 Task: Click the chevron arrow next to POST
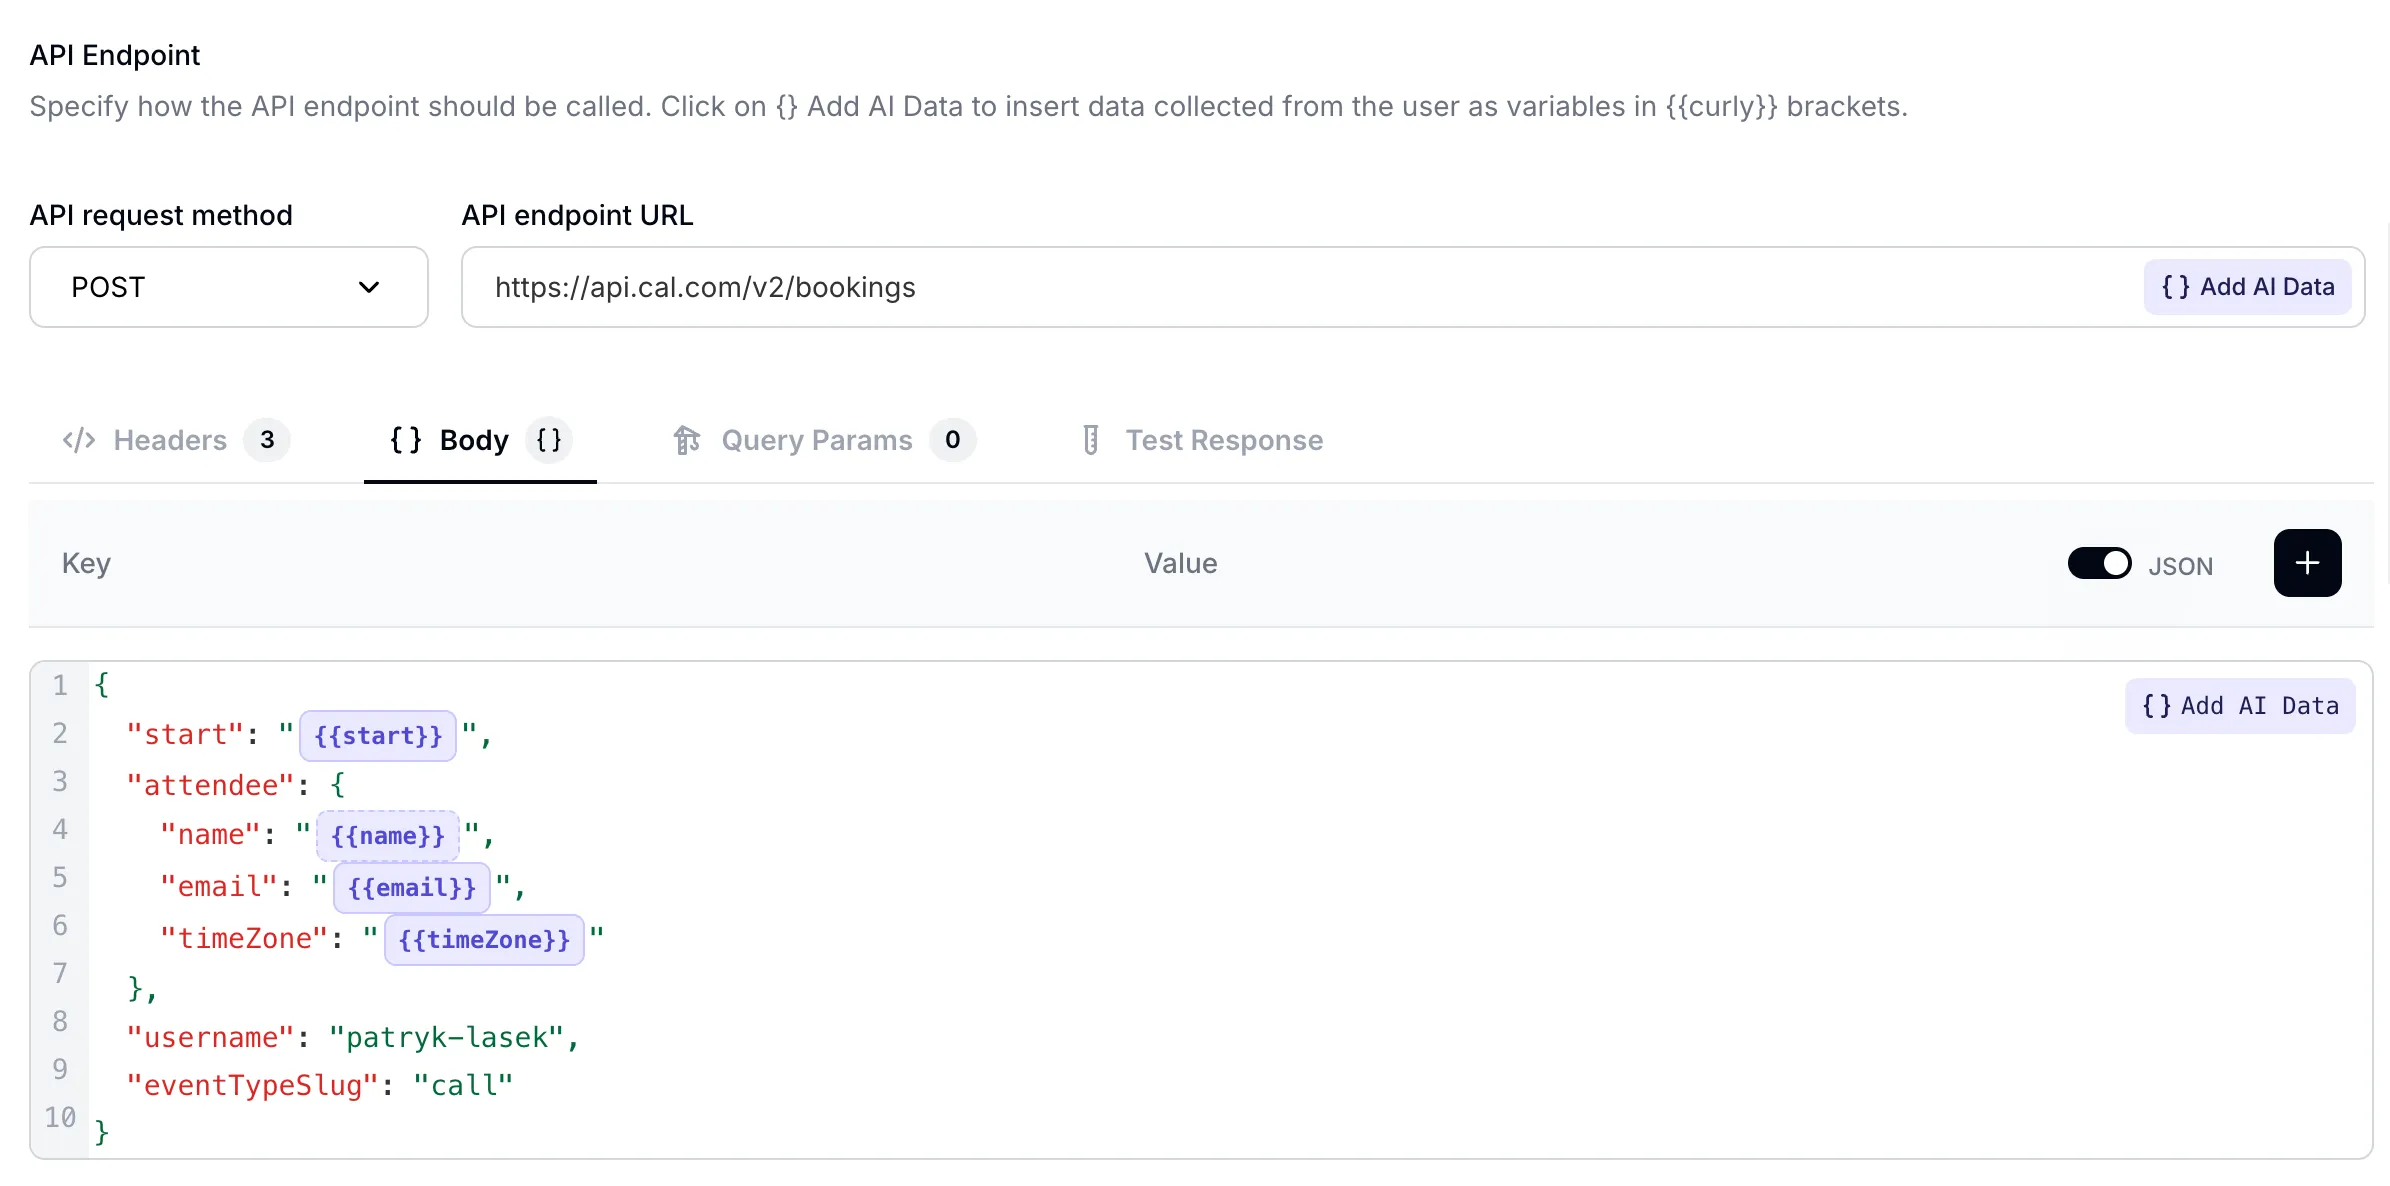pyautogui.click(x=369, y=288)
